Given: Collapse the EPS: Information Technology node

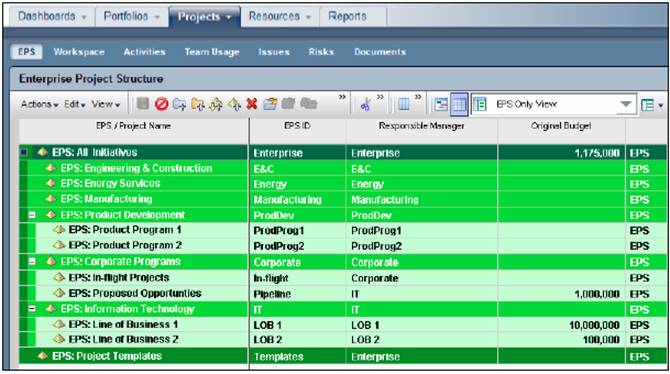Looking at the screenshot, I should pos(32,309).
